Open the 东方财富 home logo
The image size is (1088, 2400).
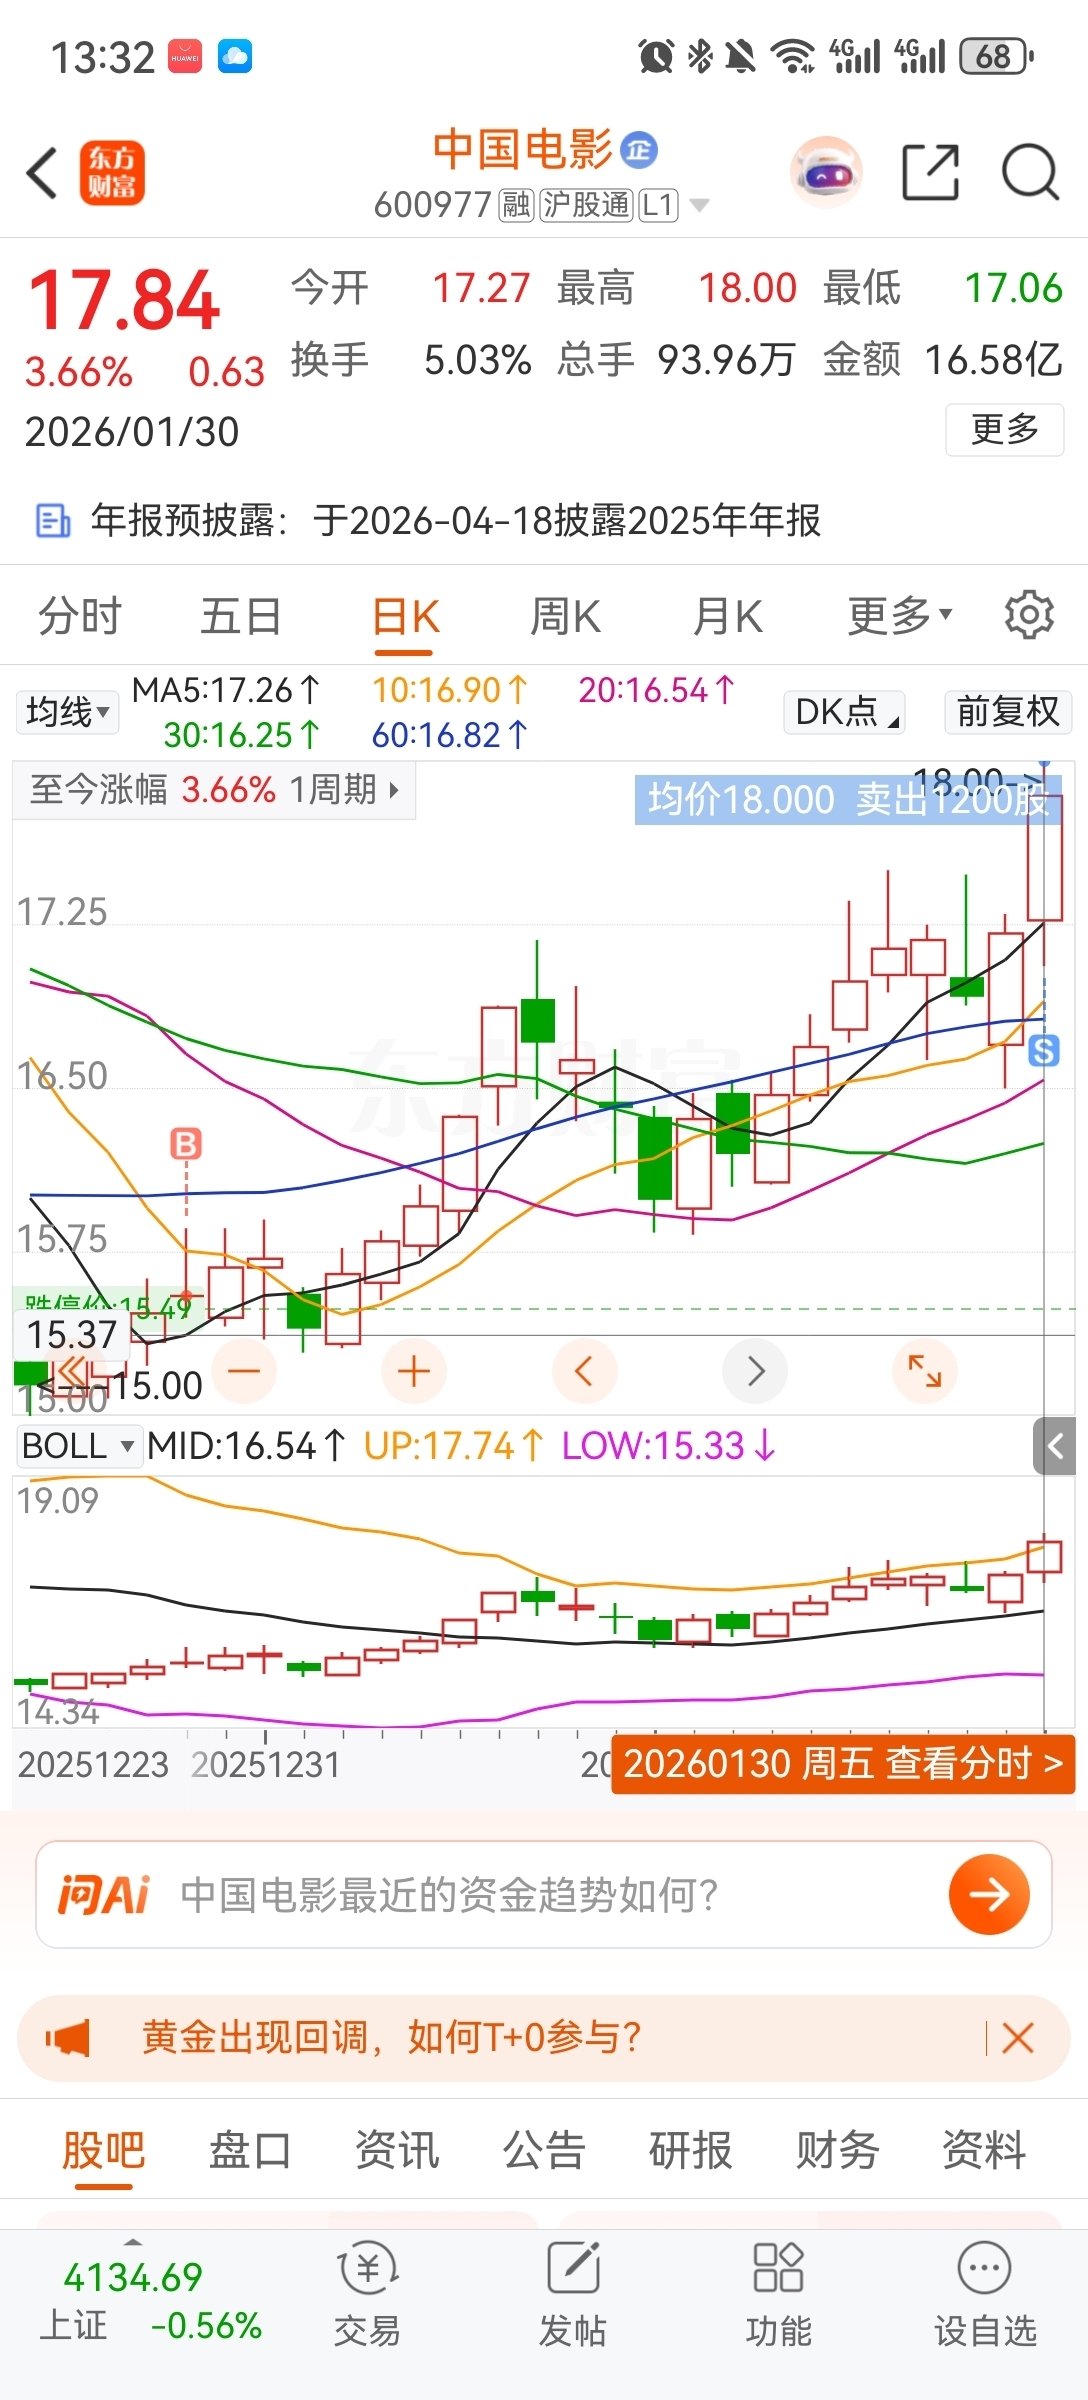point(112,173)
